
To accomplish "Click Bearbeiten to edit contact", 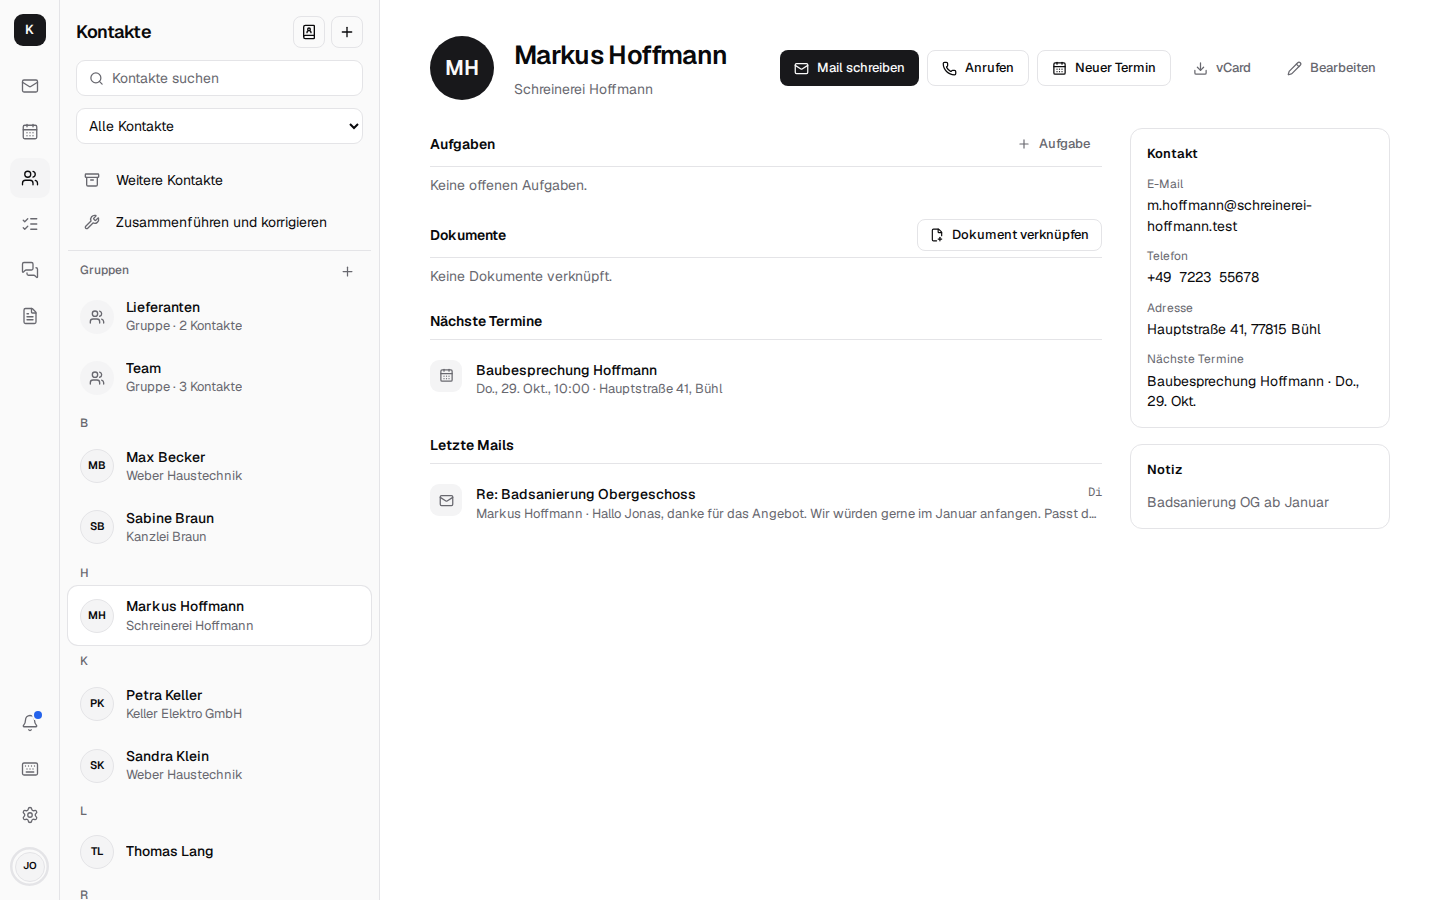I will (x=1331, y=68).
